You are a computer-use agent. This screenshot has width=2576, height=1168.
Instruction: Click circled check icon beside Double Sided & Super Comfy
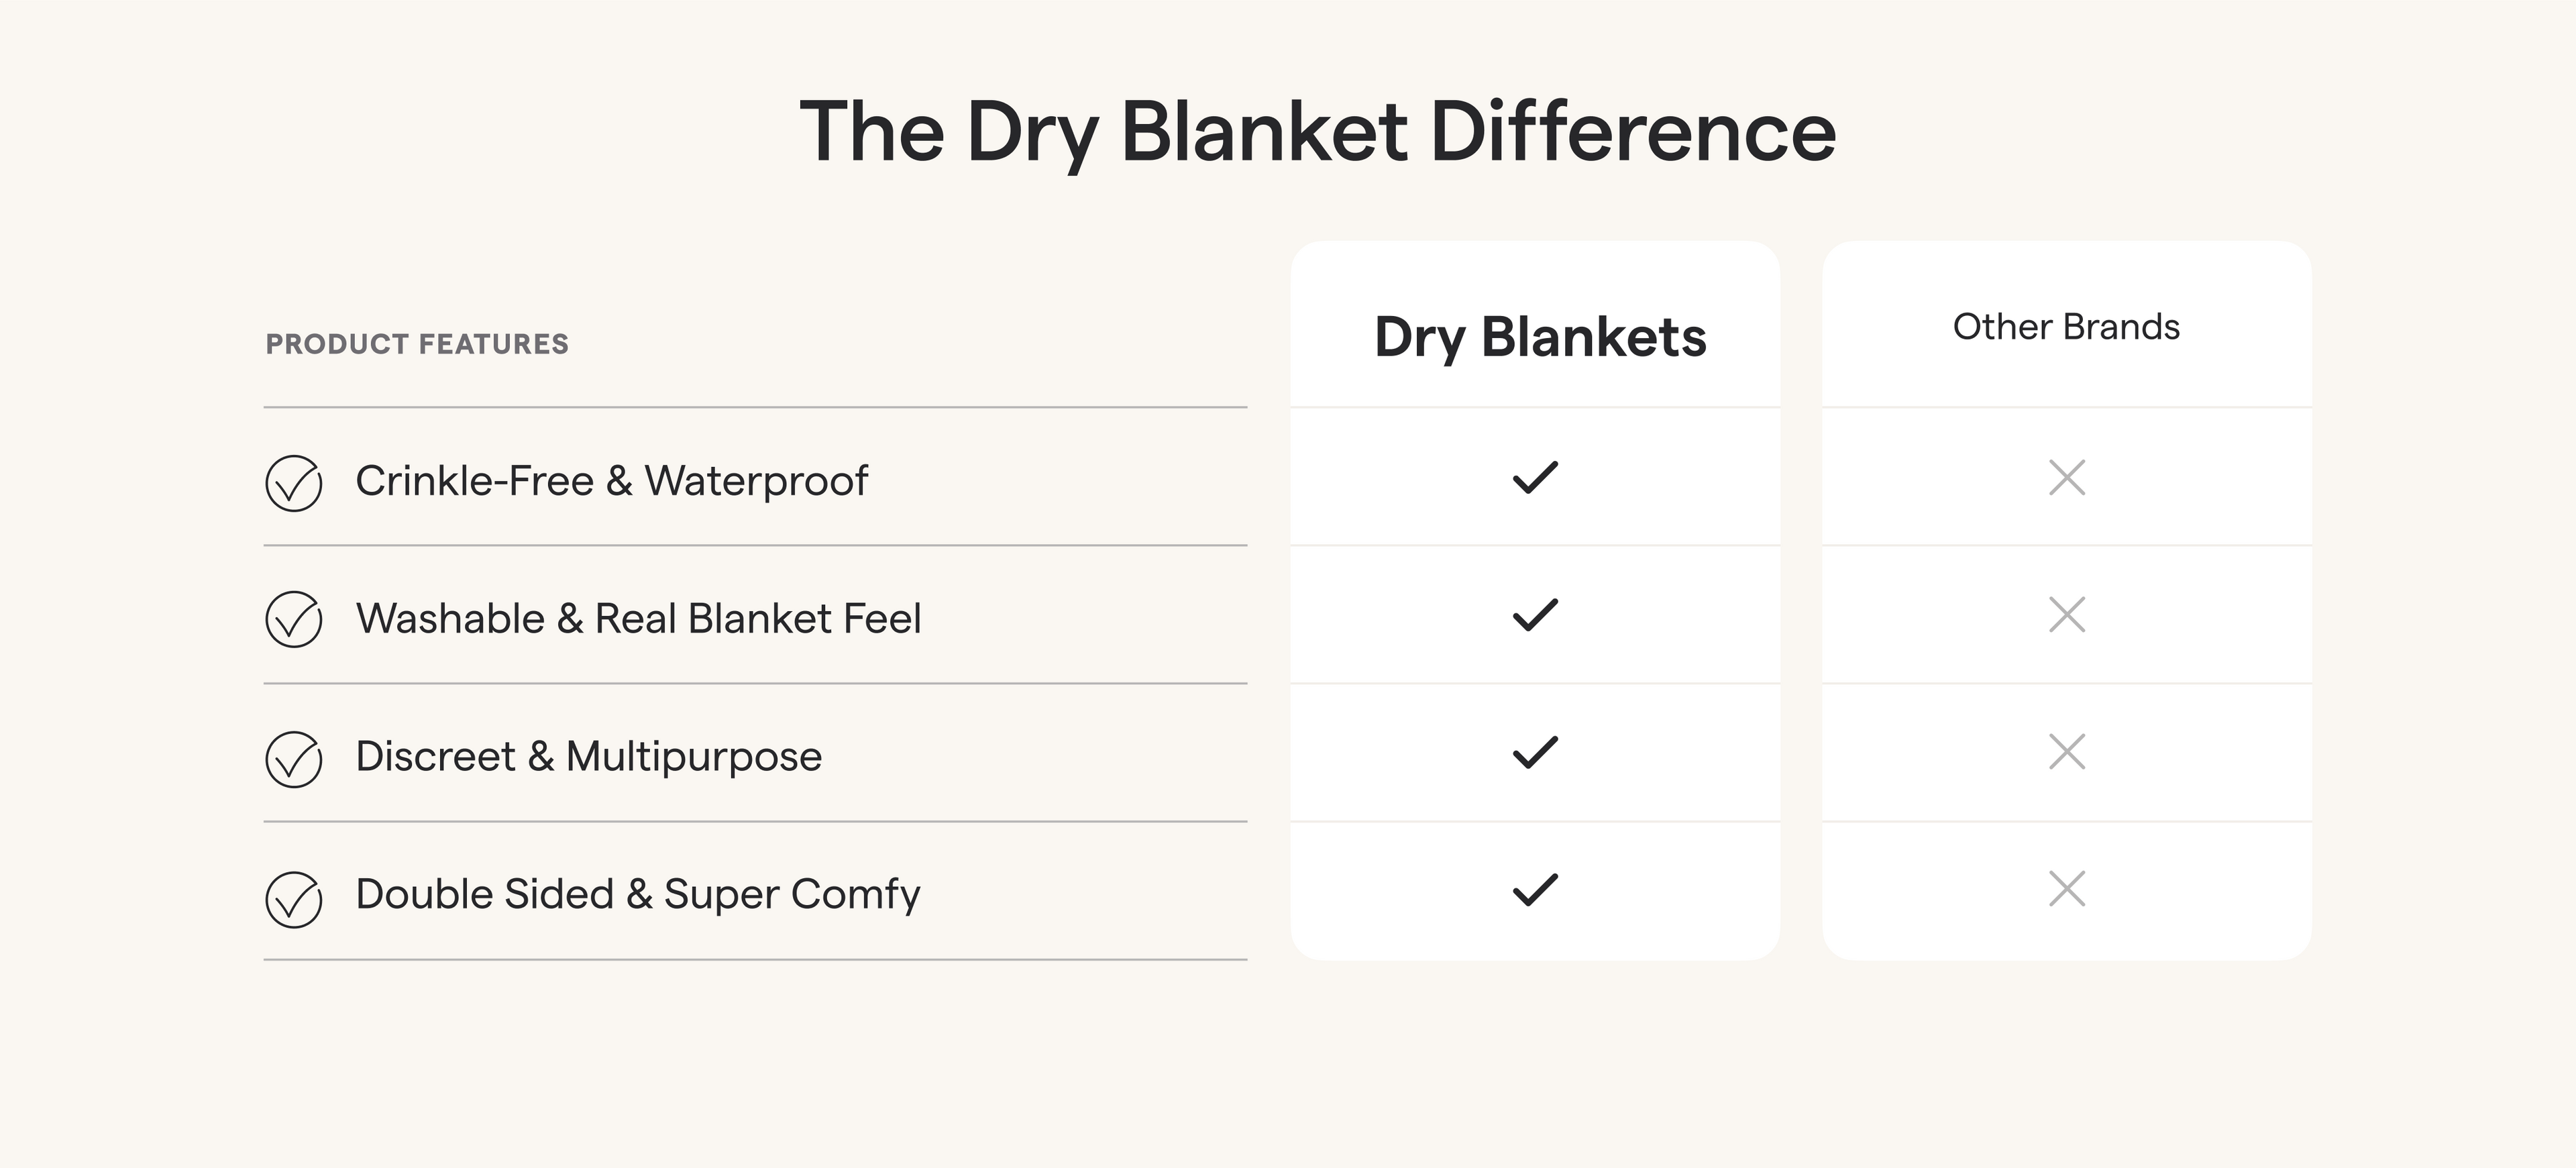tap(293, 899)
